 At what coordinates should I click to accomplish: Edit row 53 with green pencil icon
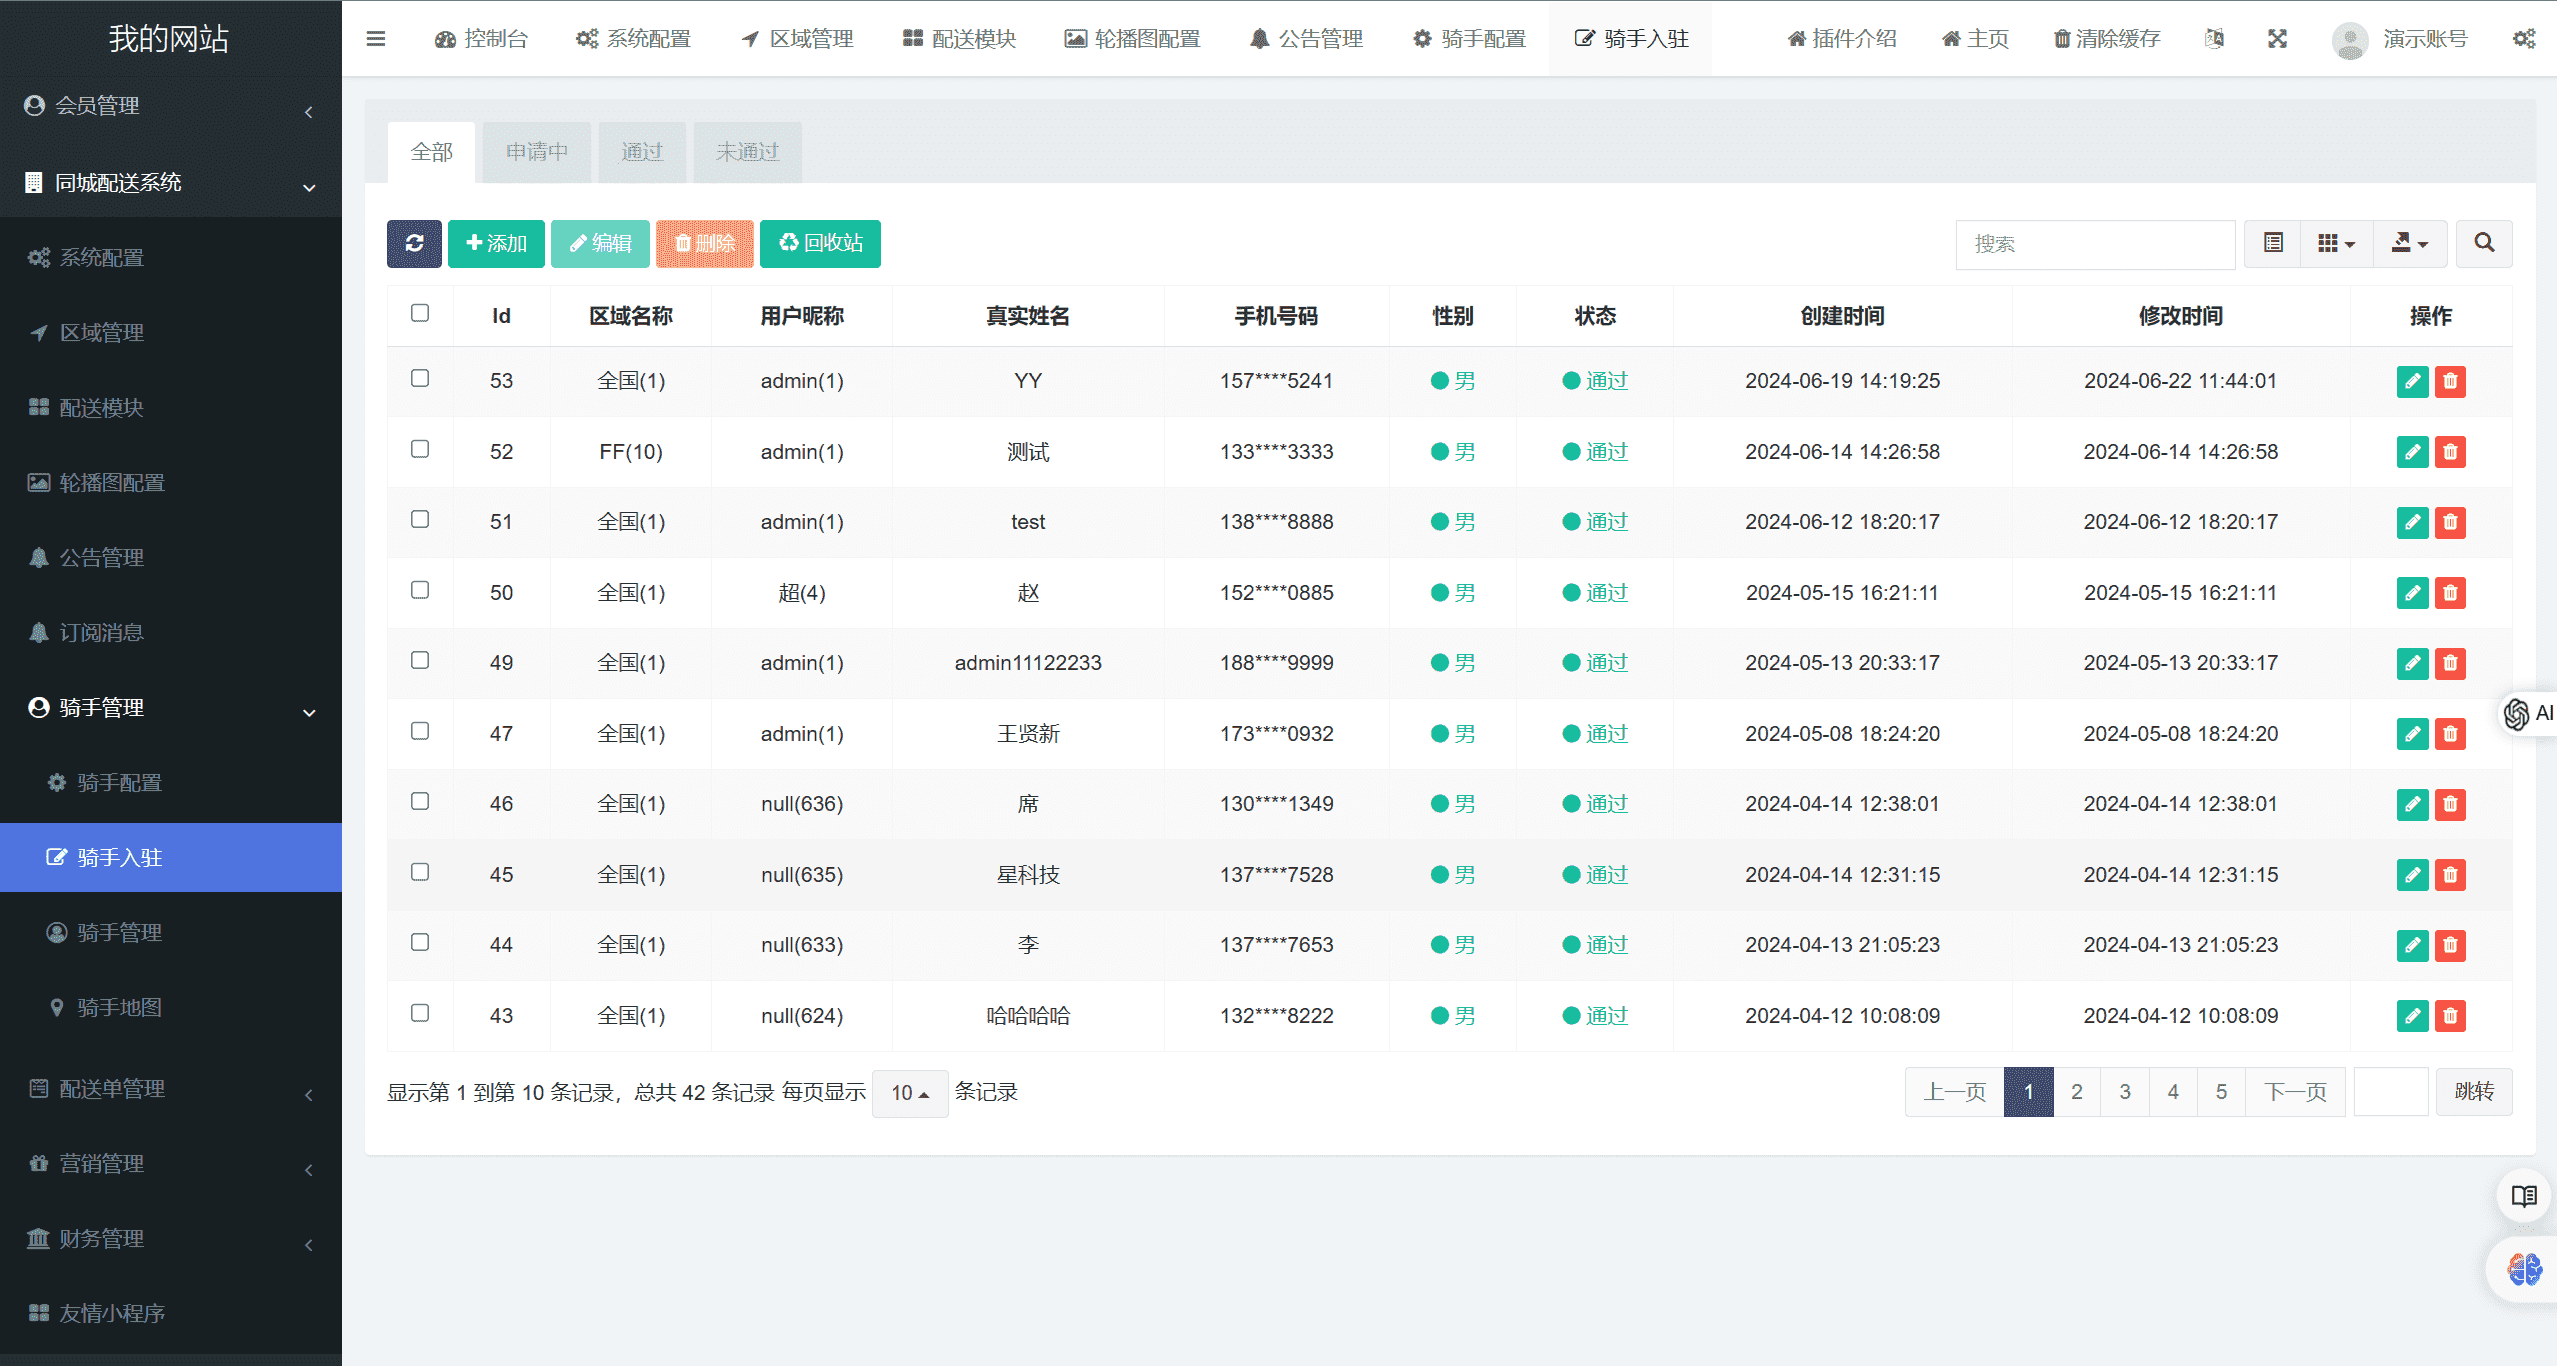2412,381
